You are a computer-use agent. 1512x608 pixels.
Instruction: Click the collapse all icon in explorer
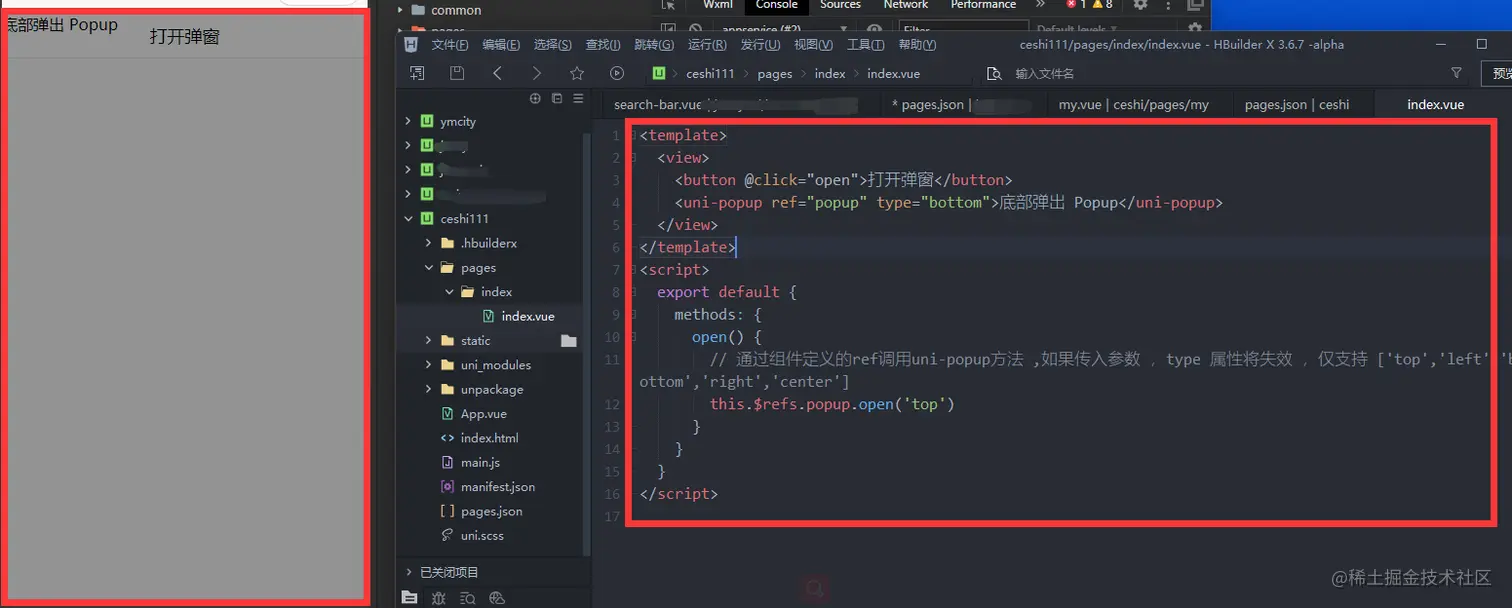pyautogui.click(x=557, y=98)
